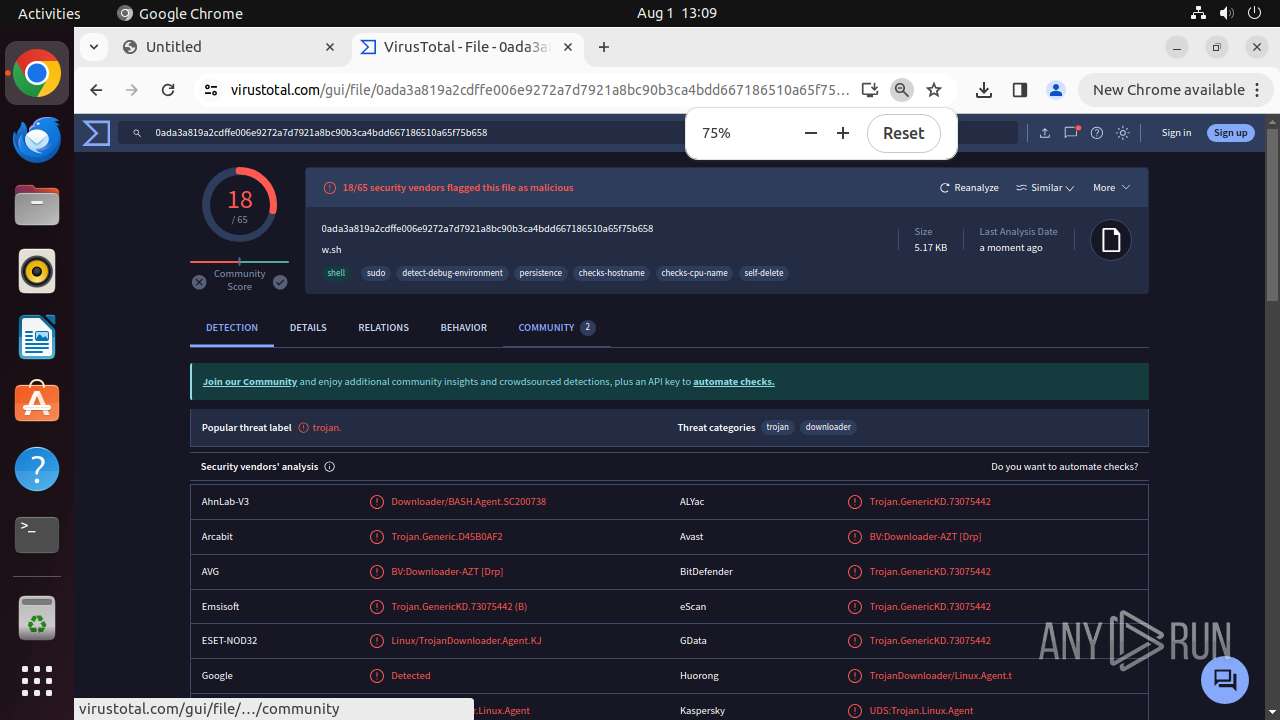Switch to the BEHAVIOR tab
The height and width of the screenshot is (720, 1280).
[x=464, y=328]
